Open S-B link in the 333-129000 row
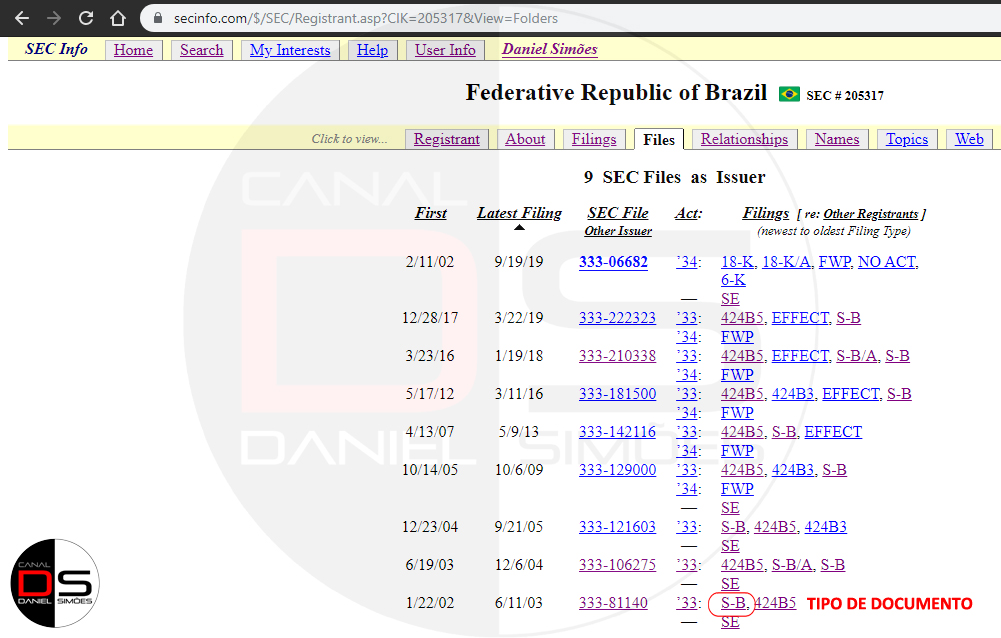 click(834, 470)
